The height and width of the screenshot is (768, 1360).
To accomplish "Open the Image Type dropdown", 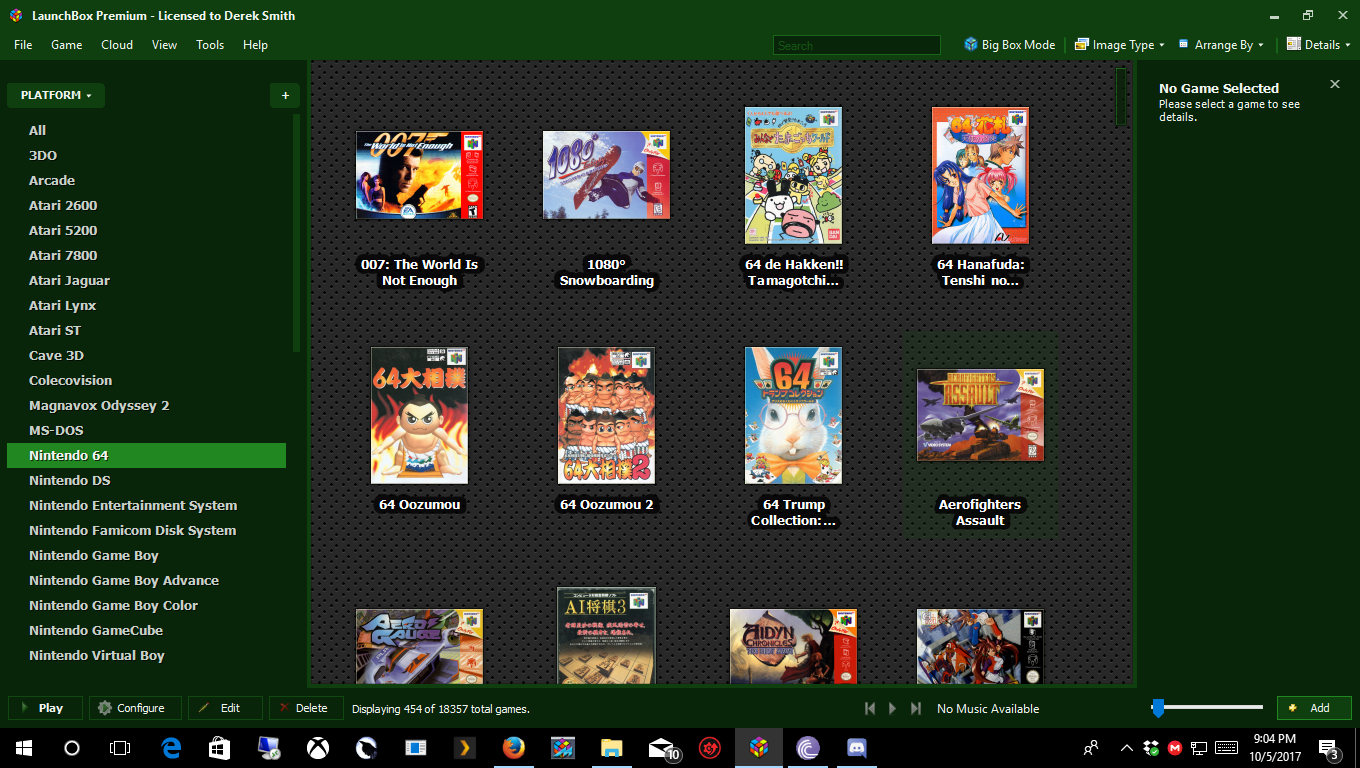I will point(1119,45).
